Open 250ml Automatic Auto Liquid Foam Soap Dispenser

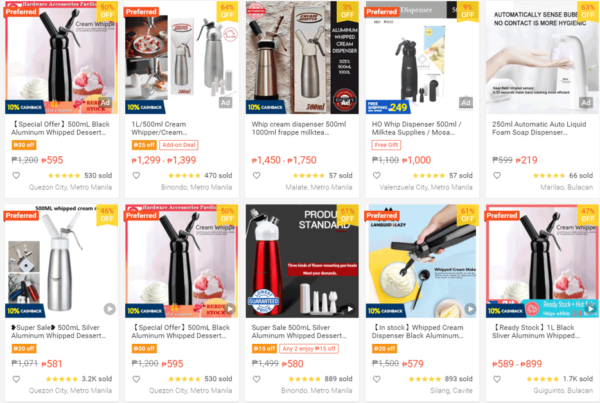tap(539, 128)
